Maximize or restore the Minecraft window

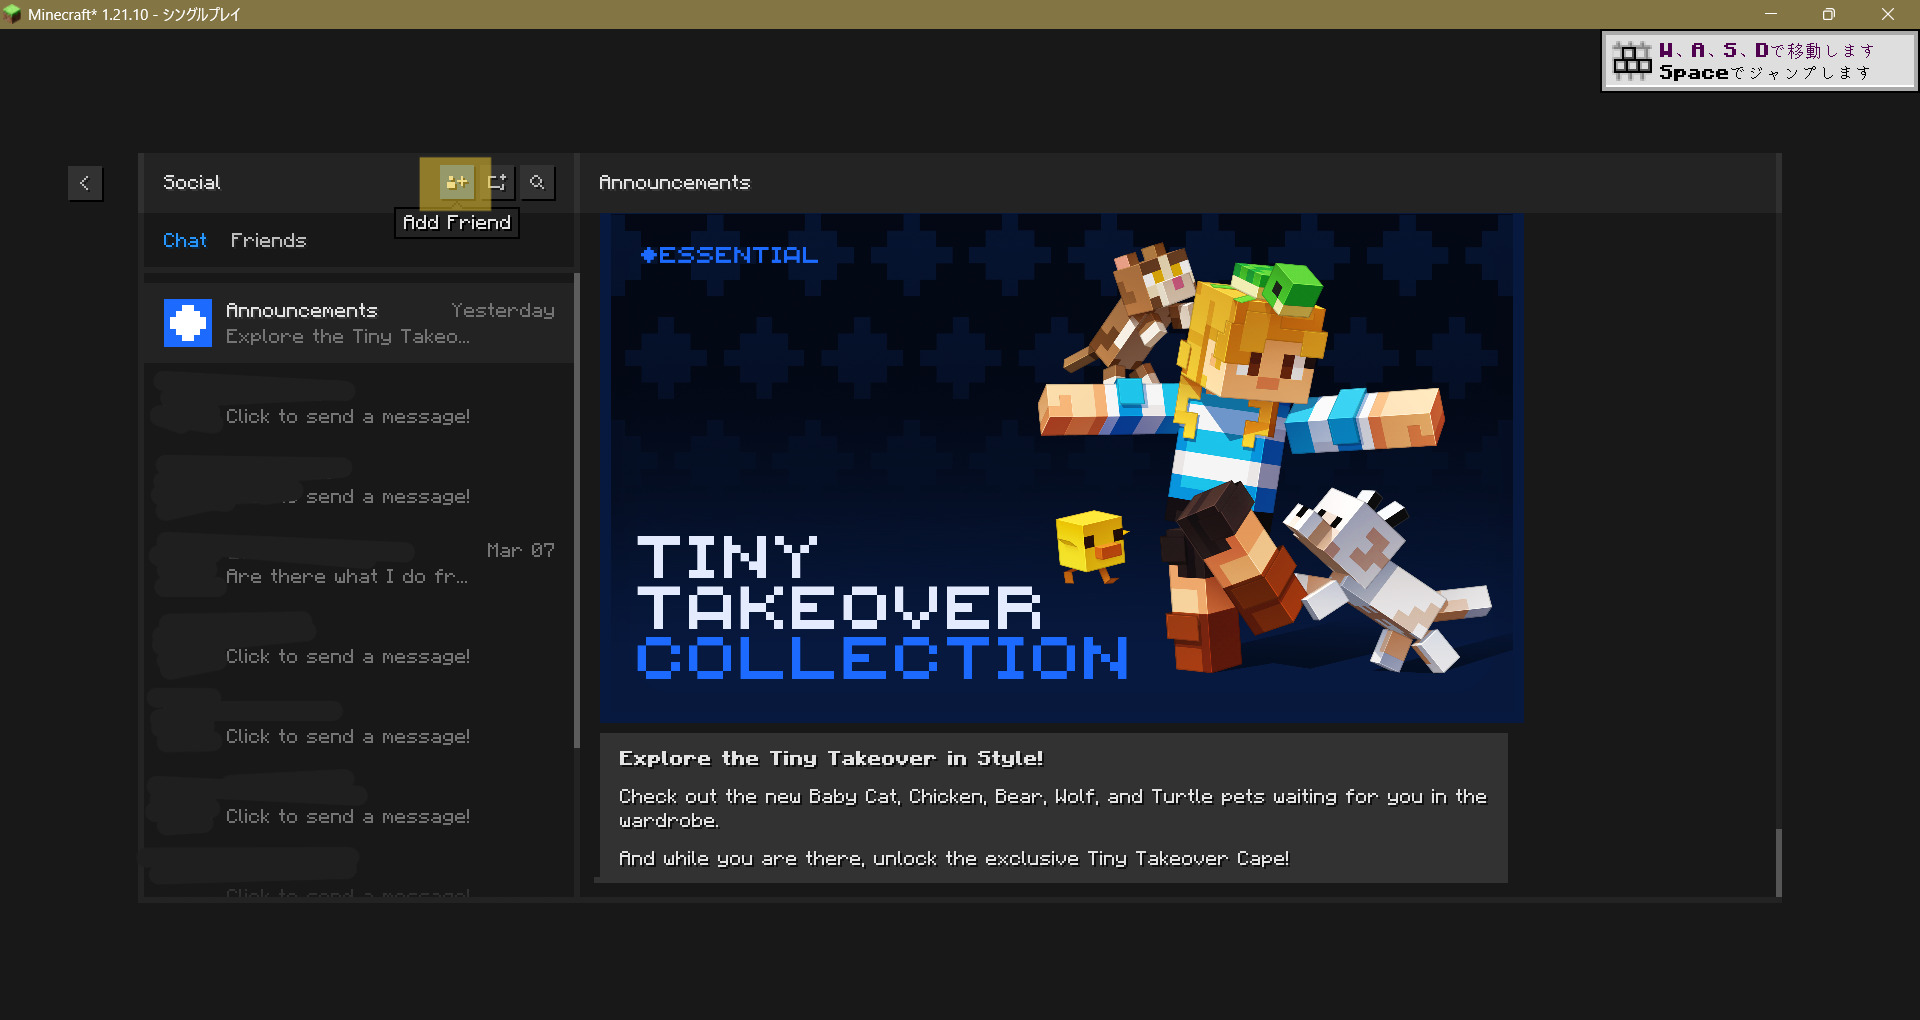[1828, 14]
